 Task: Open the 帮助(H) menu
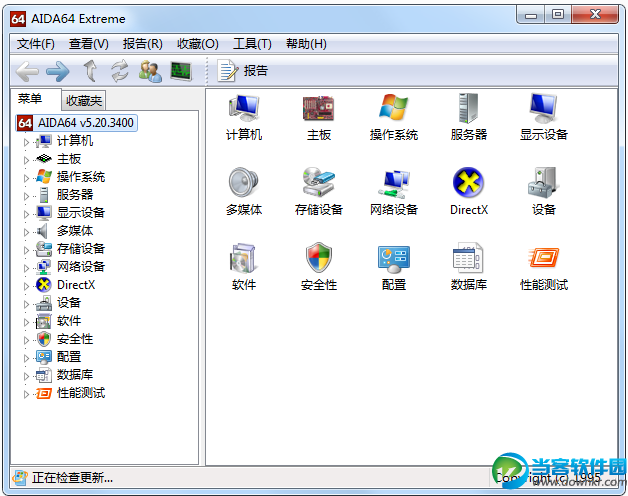click(306, 44)
